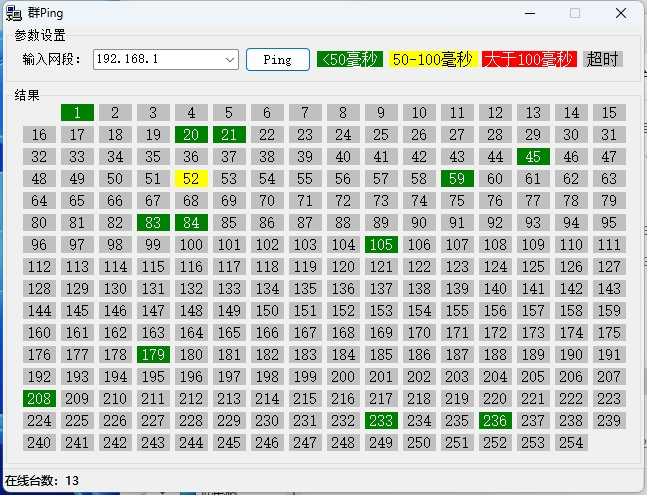Click gray host cell 31
Viewport: 647px width, 495px height.
click(609, 134)
